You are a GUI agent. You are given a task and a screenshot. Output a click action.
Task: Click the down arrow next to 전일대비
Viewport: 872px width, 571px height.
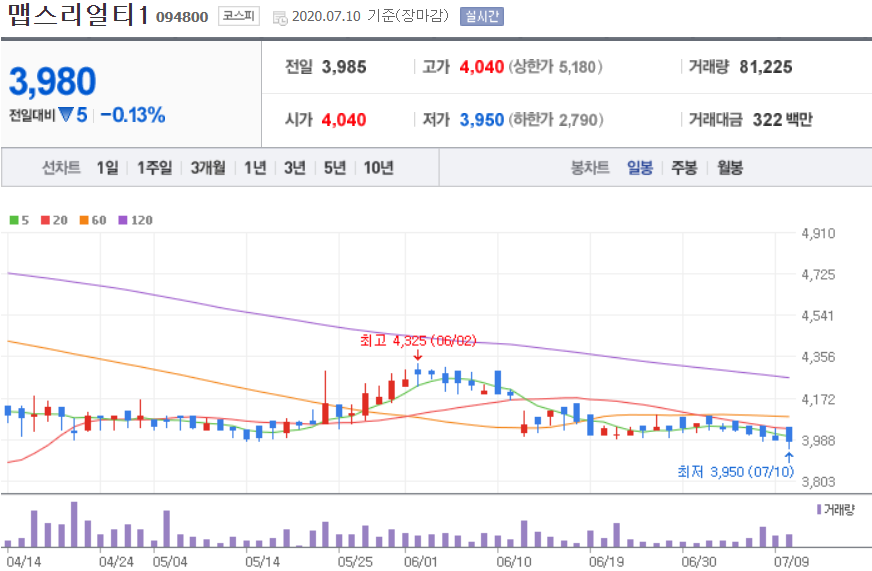tap(66, 115)
